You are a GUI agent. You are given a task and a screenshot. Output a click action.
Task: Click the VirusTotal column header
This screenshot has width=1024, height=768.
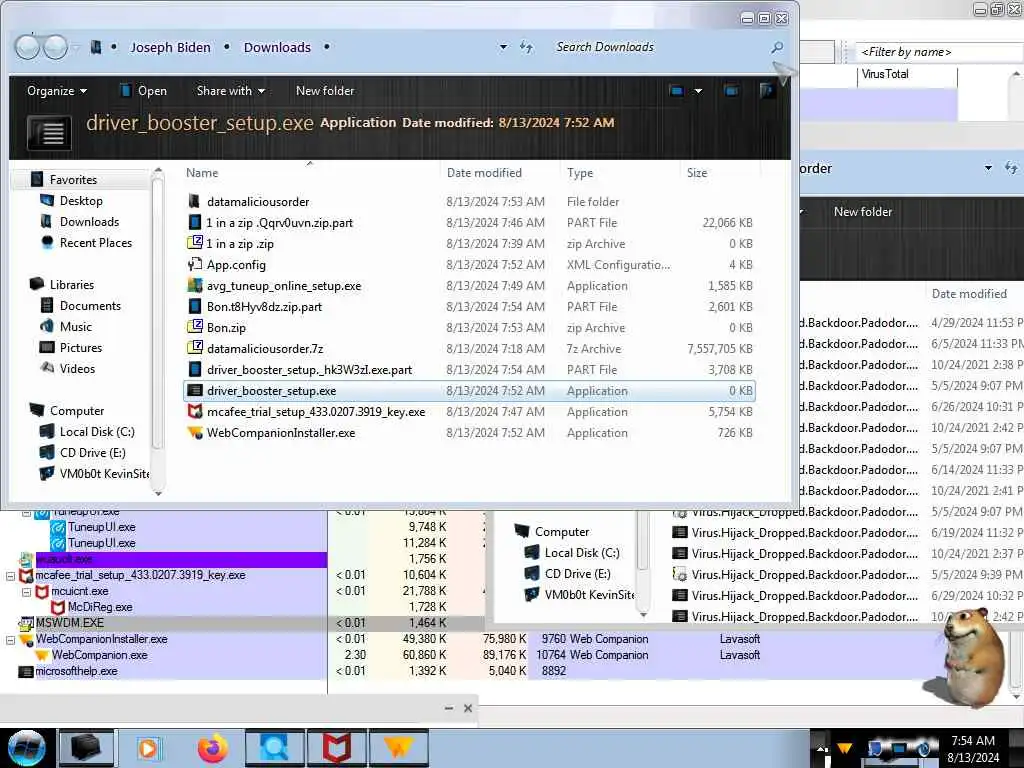coord(906,74)
